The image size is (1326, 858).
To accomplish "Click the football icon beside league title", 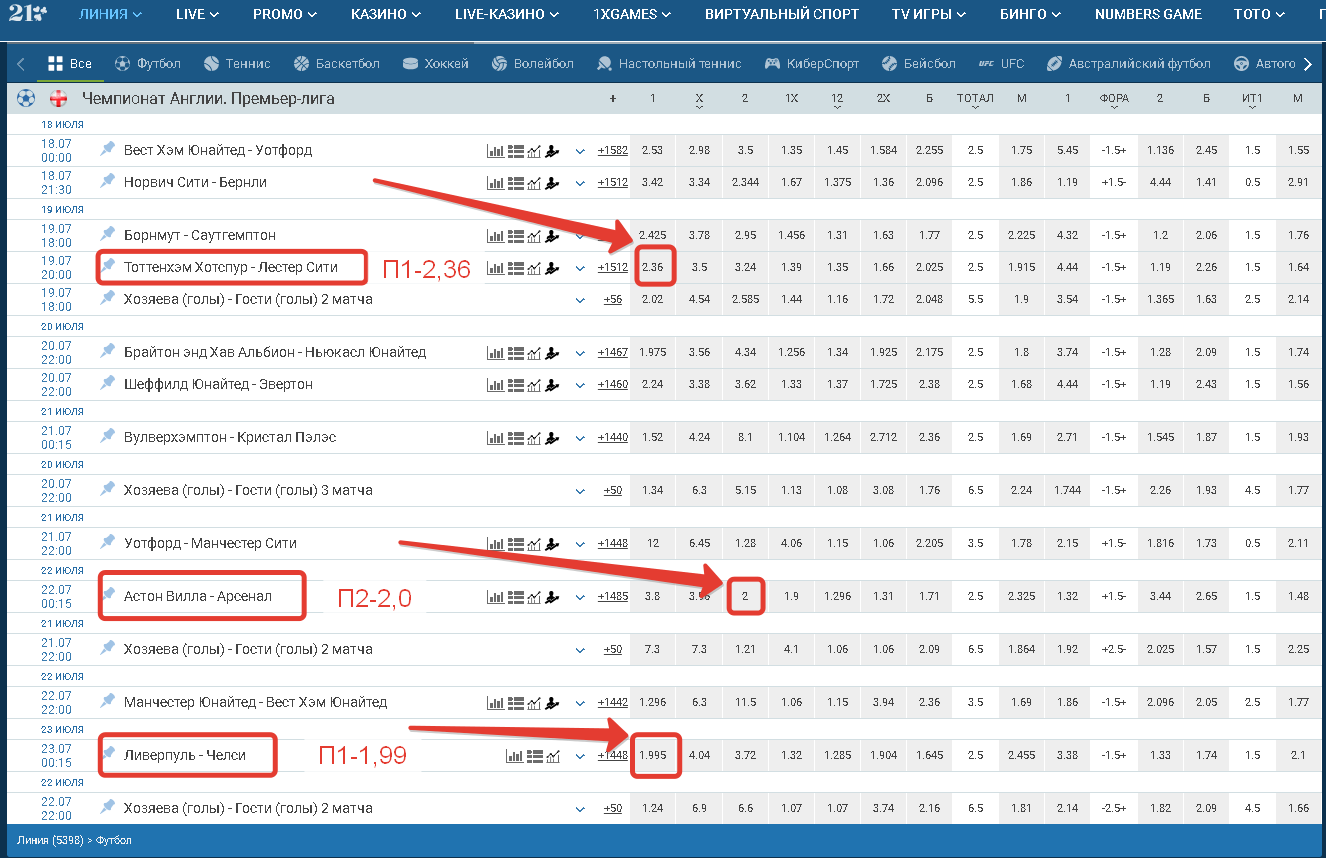I will click(27, 99).
